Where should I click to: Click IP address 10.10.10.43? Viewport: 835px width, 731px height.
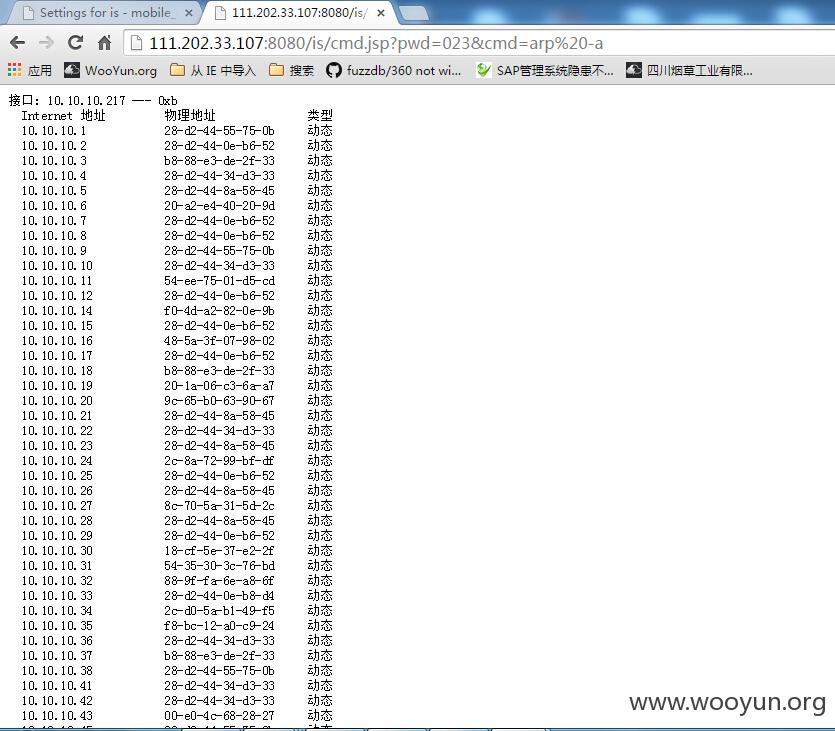coord(57,716)
